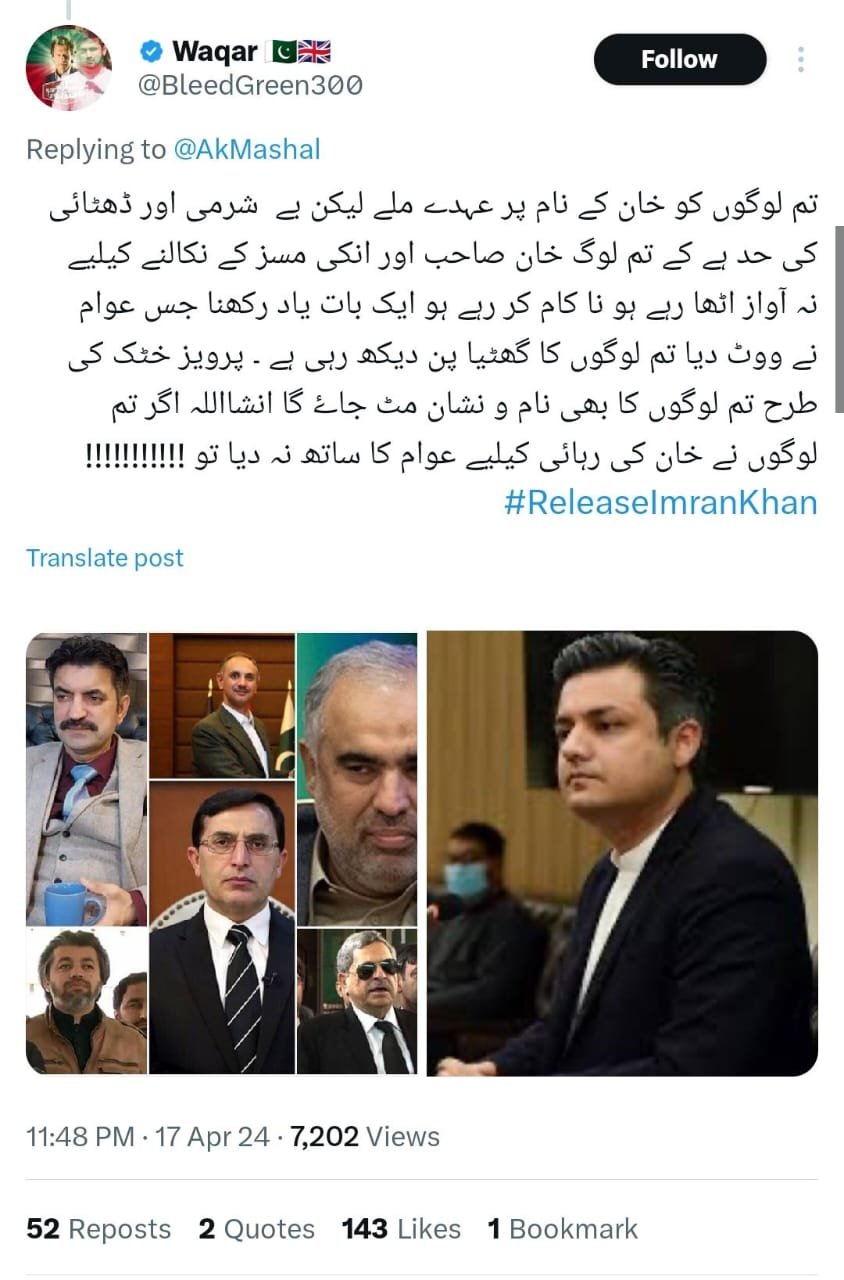Screen dimensions: 844x1280
Task: Click the Follow button
Action: 679,59
